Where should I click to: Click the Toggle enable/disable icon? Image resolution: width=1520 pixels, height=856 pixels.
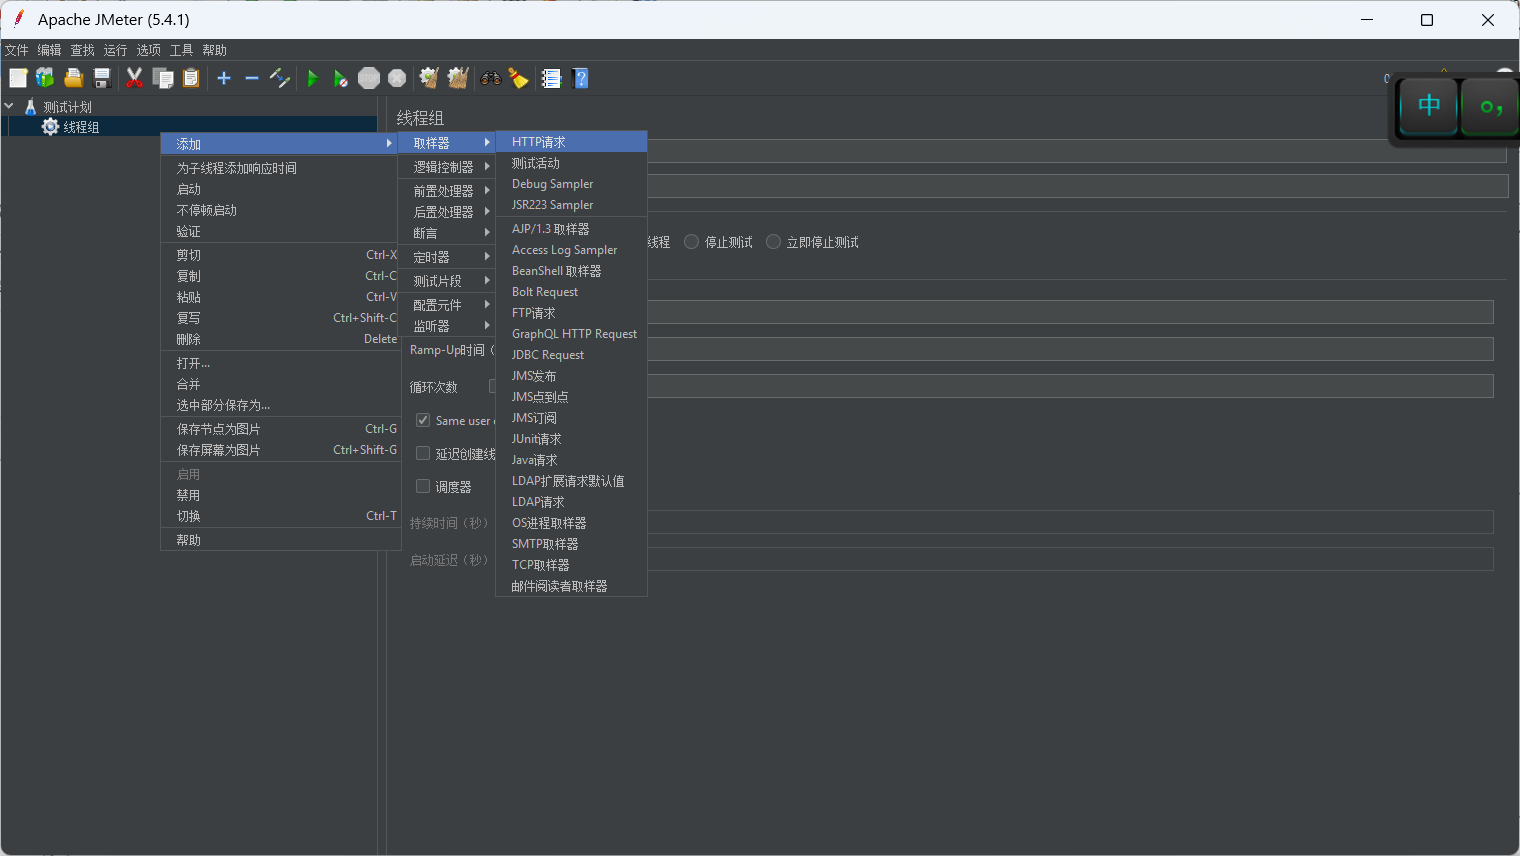coord(280,78)
